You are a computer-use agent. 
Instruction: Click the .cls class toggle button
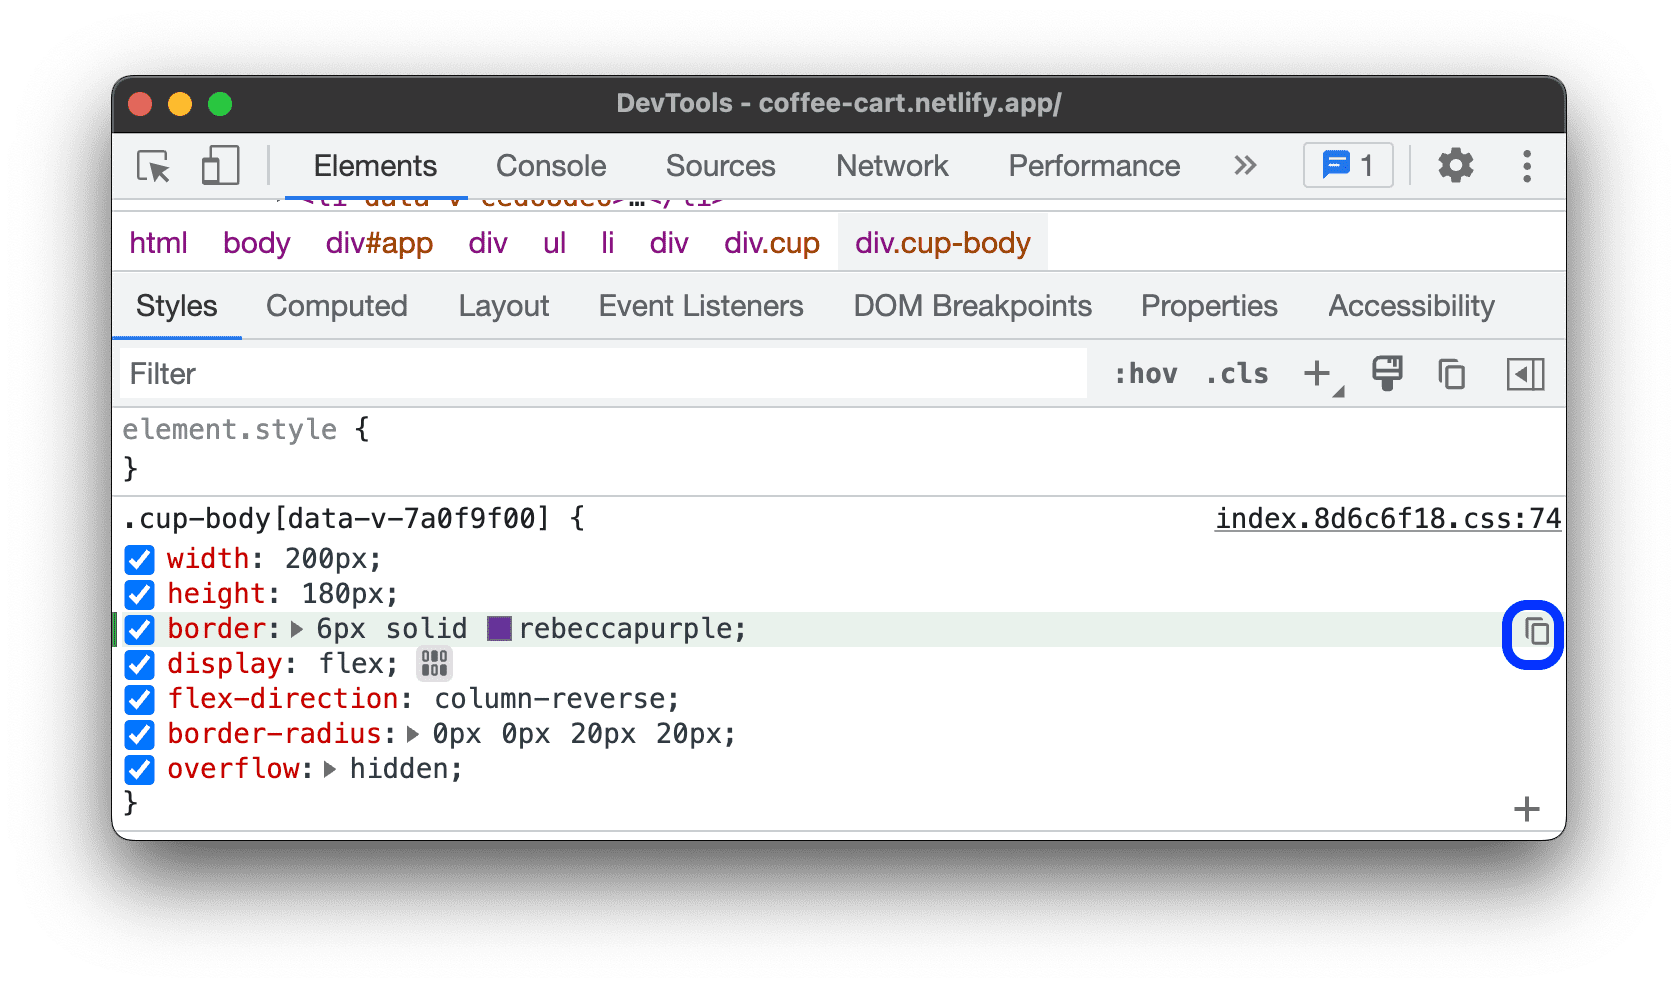[1236, 374]
